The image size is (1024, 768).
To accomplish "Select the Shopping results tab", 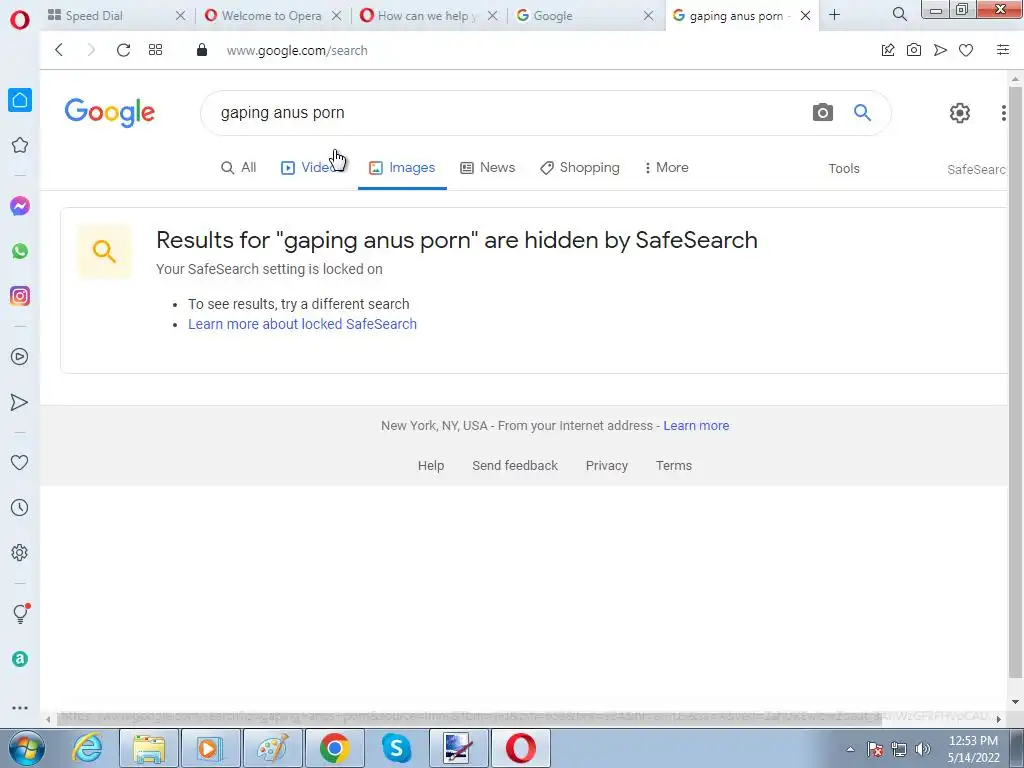I will [579, 168].
